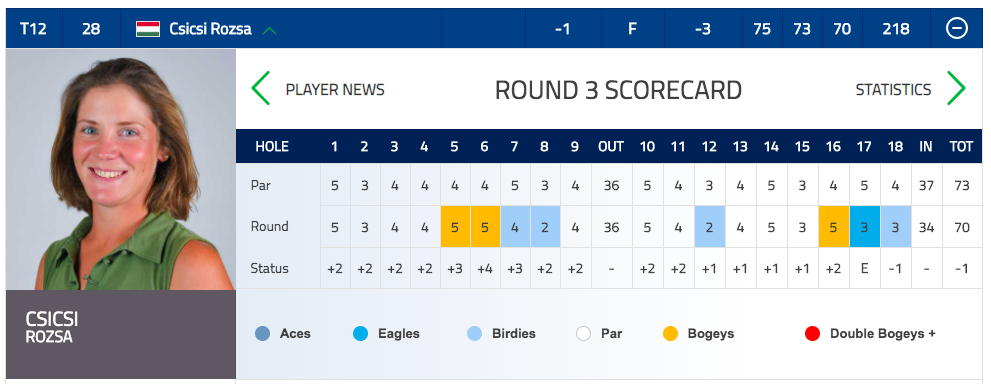
Task: Click the Par legend white circle
Action: click(x=583, y=333)
